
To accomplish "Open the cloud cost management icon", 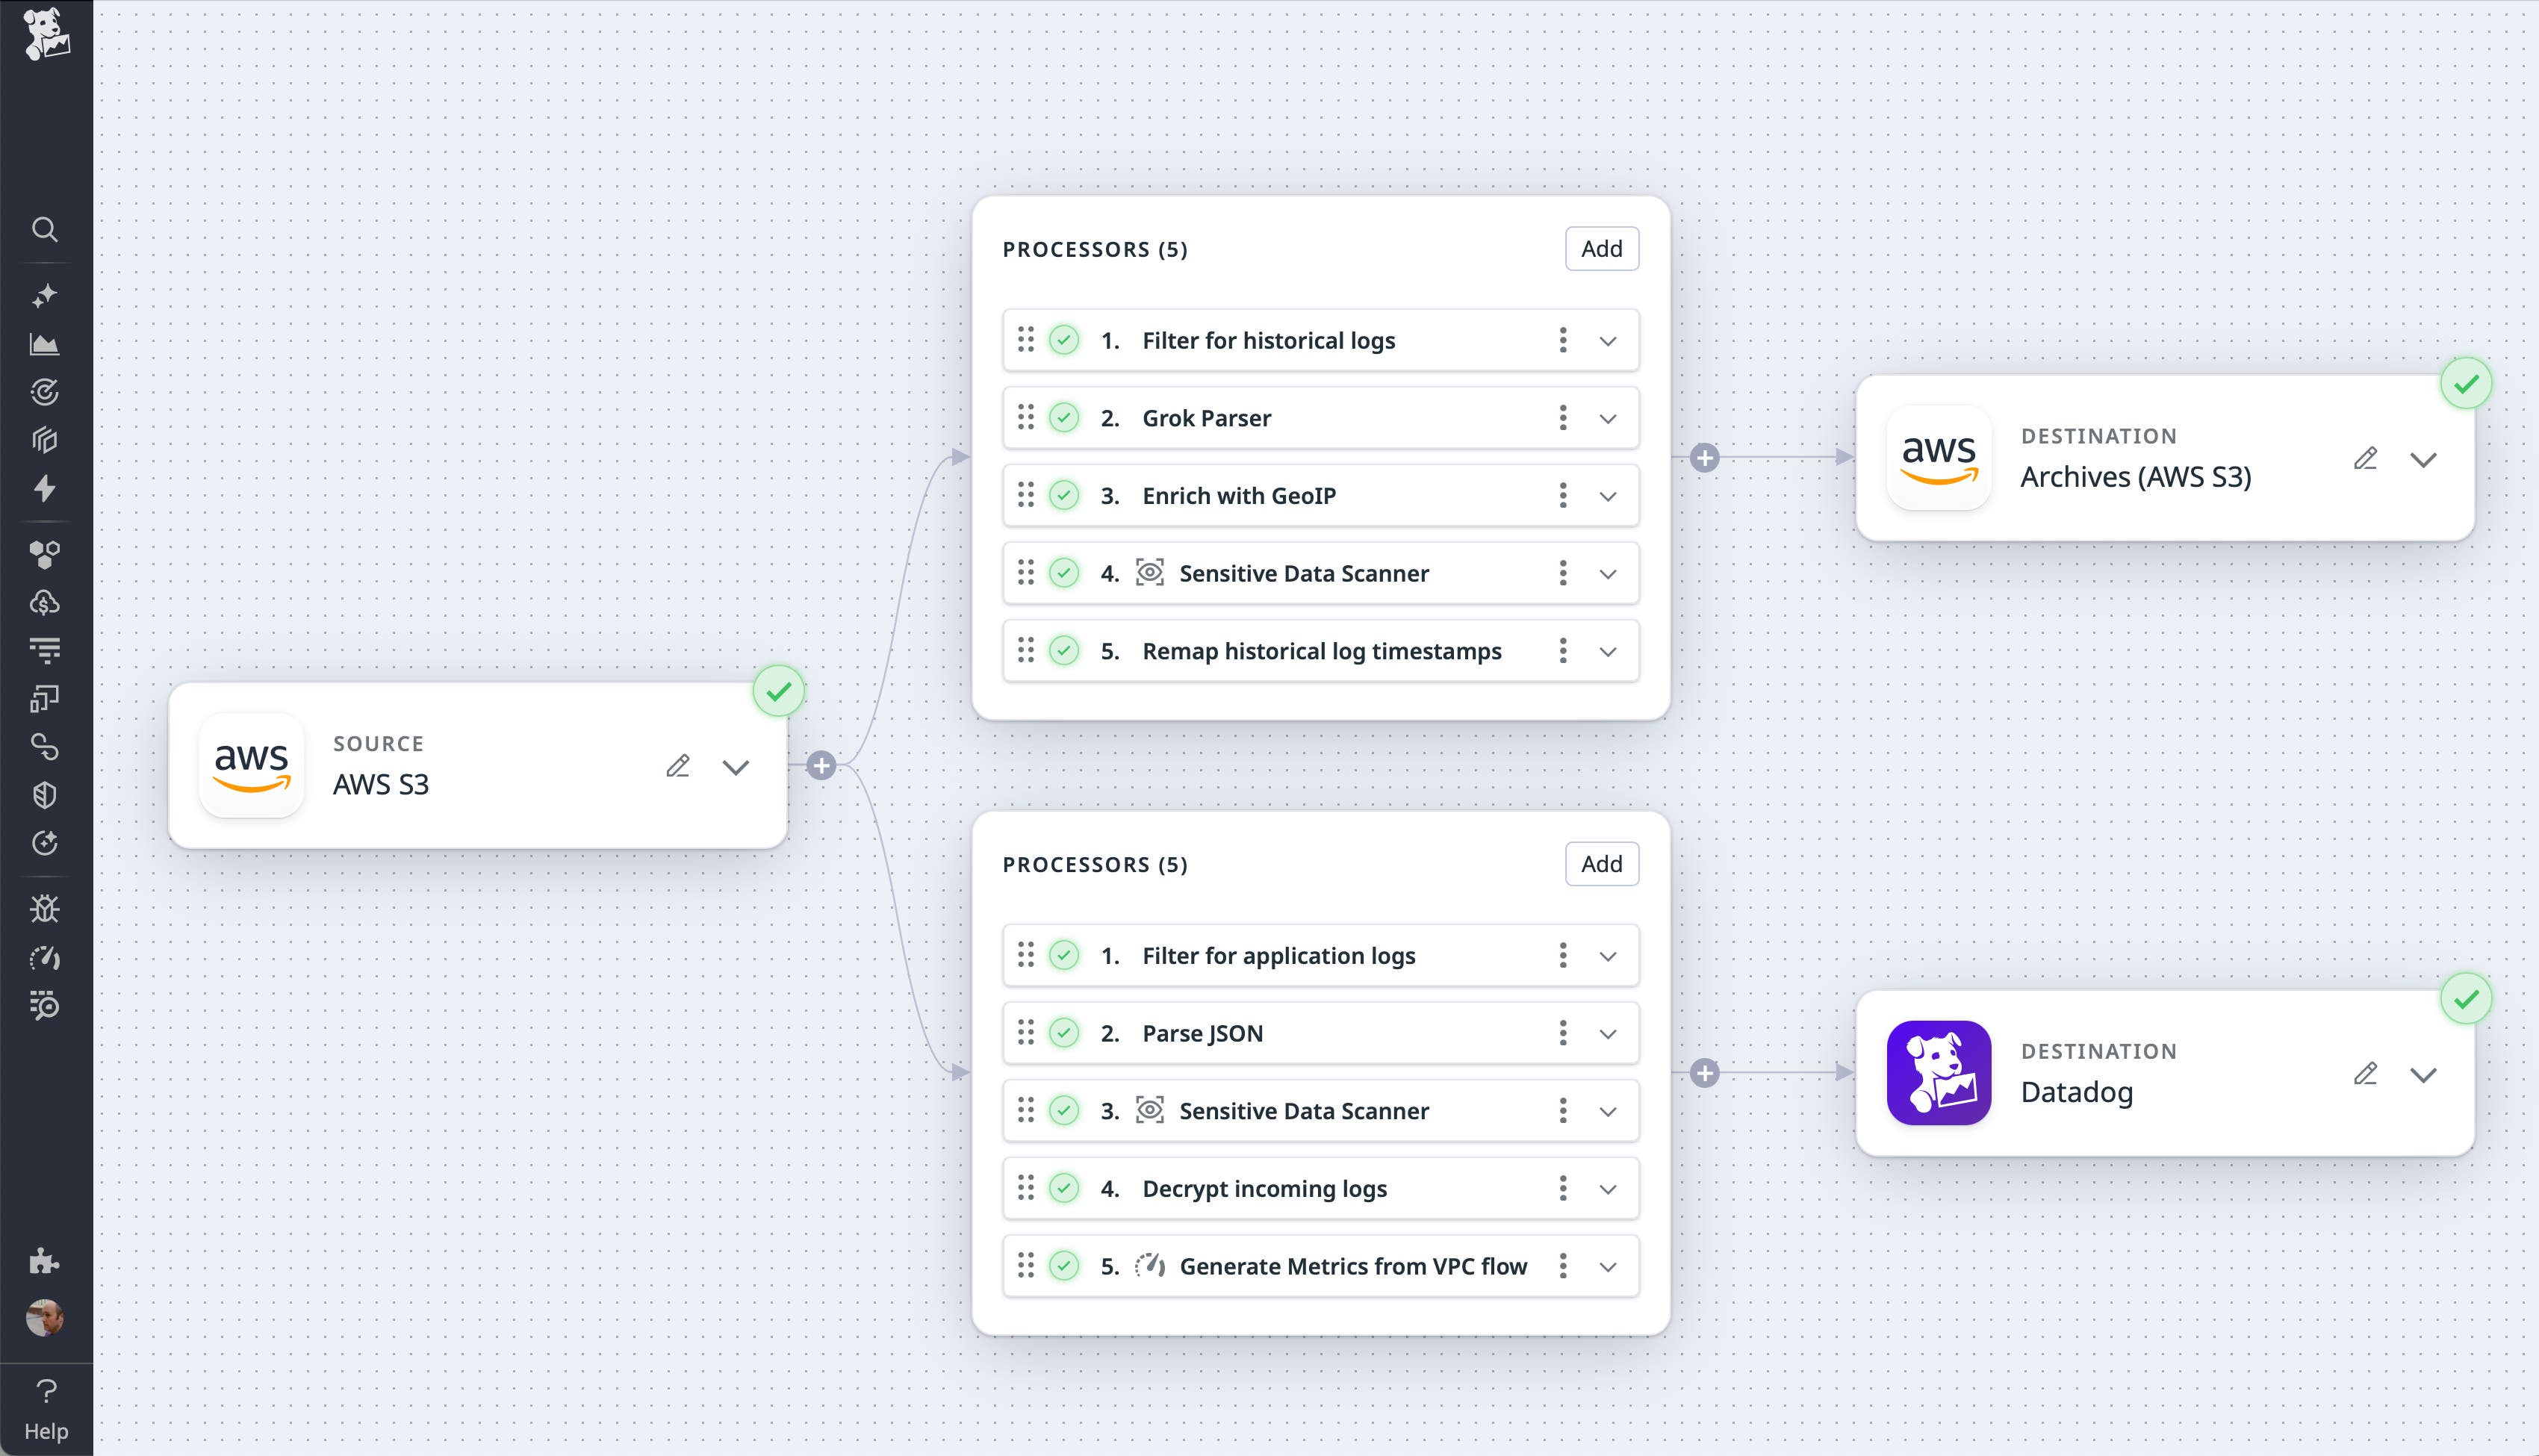I will pyautogui.click(x=45, y=602).
